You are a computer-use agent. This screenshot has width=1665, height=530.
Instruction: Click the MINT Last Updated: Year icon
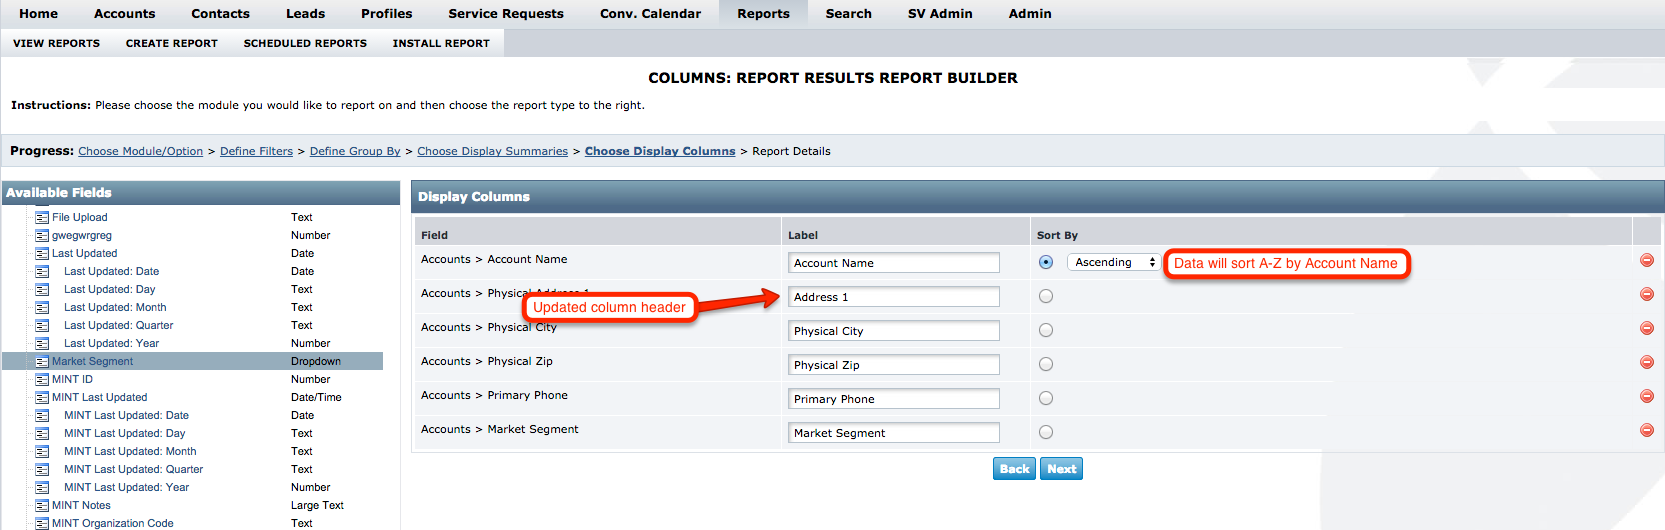click(x=42, y=487)
